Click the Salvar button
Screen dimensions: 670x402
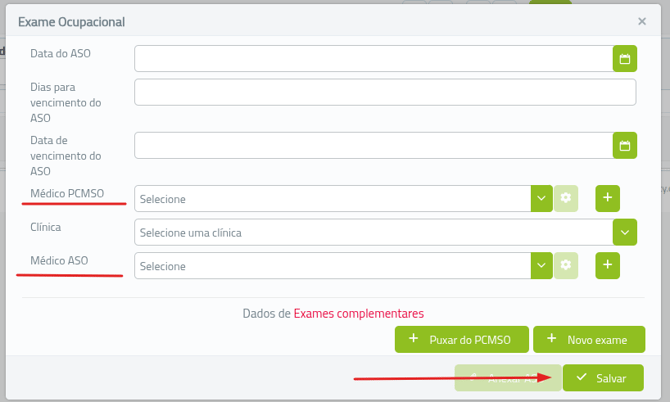(x=602, y=378)
